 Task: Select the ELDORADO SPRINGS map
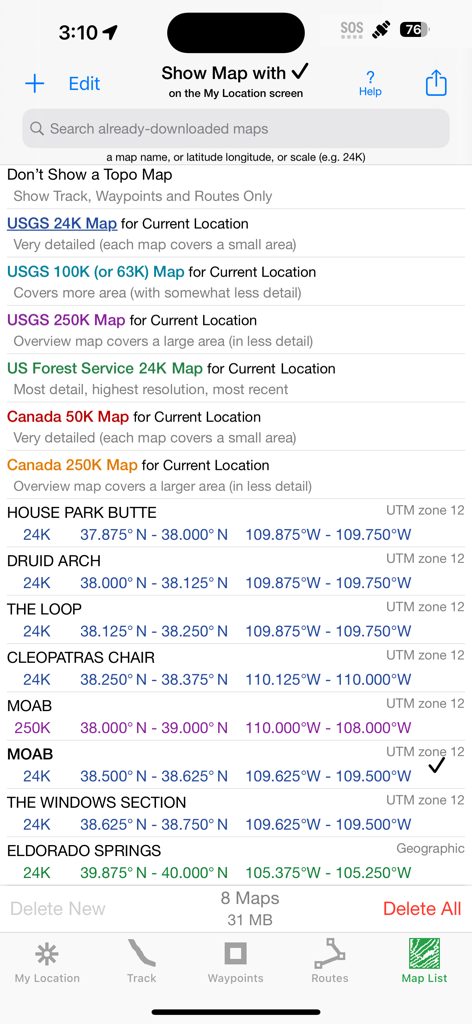tap(236, 861)
